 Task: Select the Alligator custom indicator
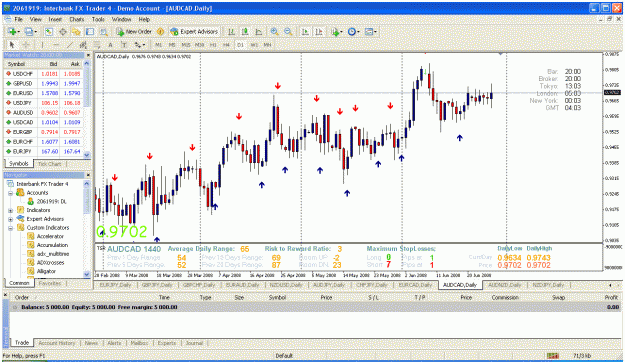click(x=42, y=271)
